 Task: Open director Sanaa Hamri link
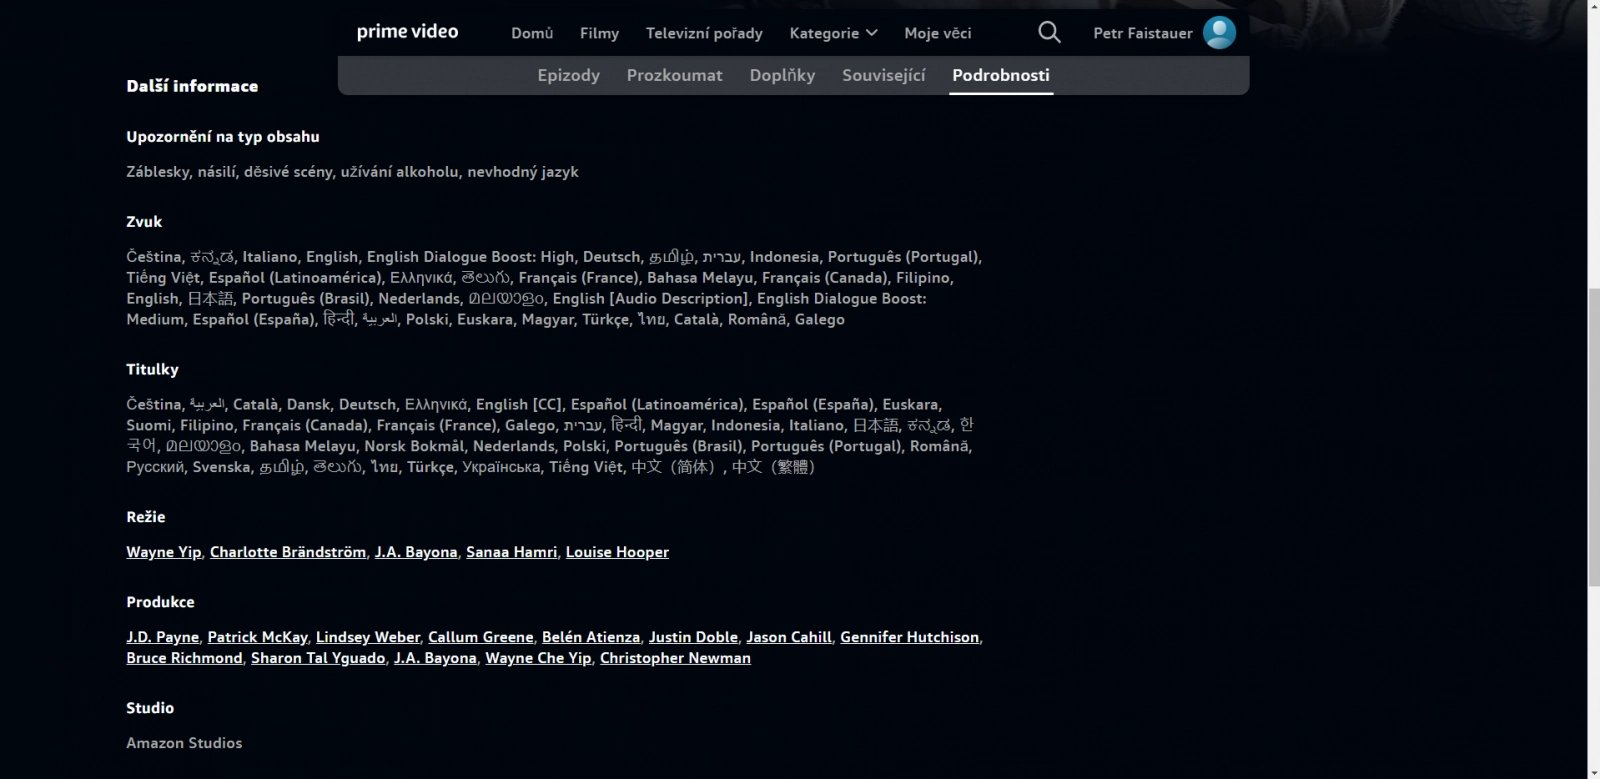511,552
